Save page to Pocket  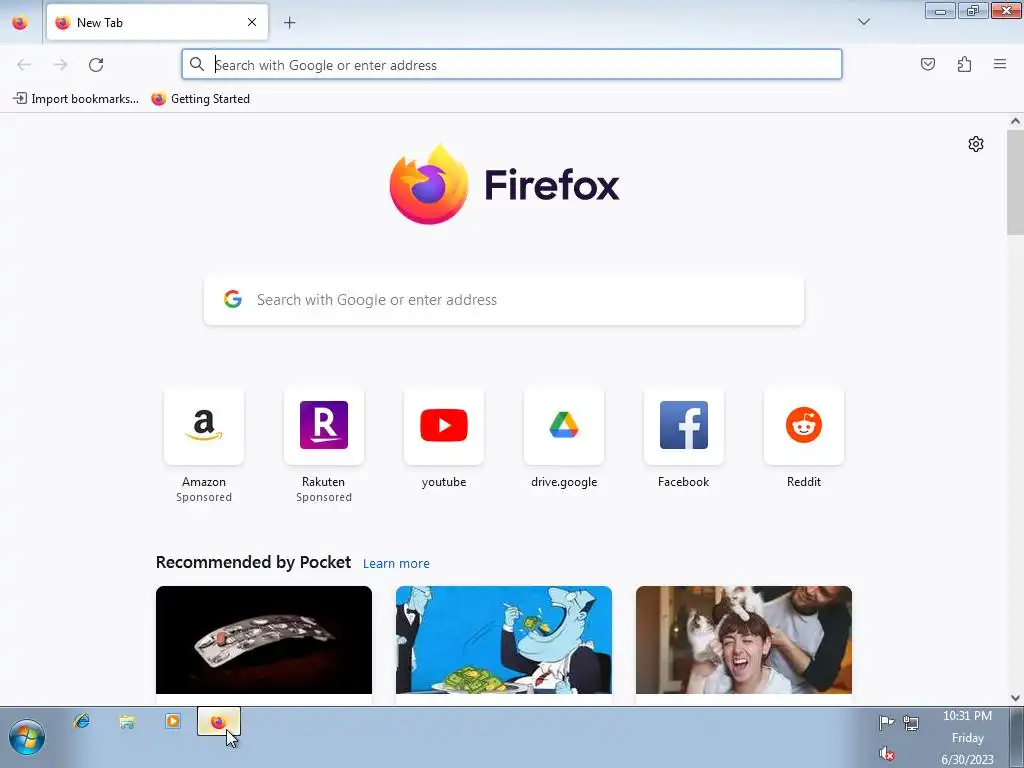point(927,64)
